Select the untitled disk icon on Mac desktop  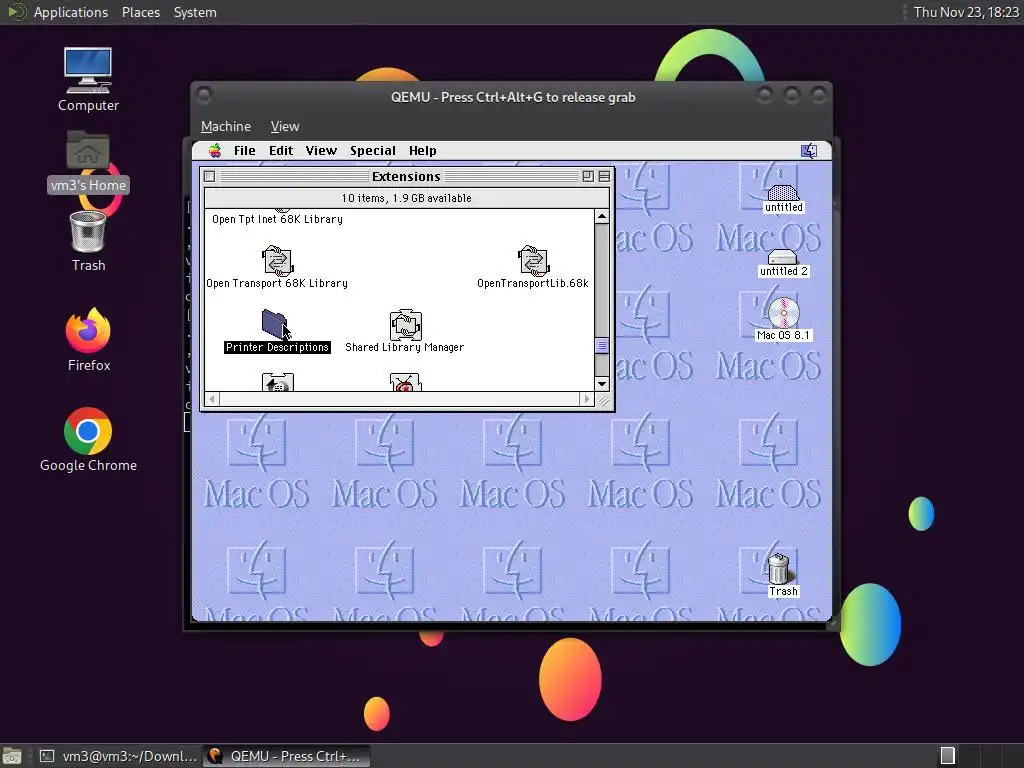coord(782,192)
